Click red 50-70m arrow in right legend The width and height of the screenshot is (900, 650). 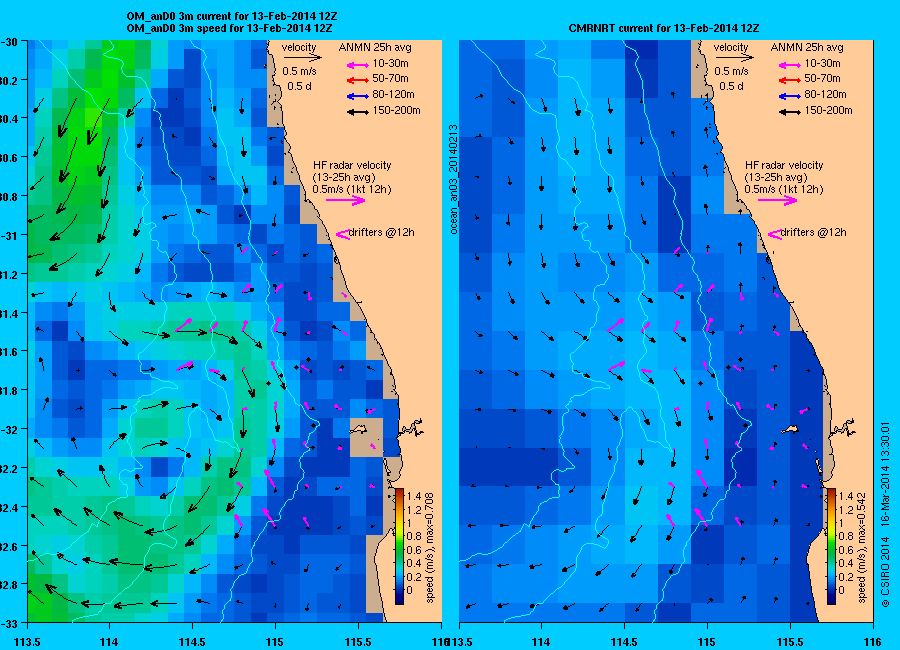tap(789, 80)
